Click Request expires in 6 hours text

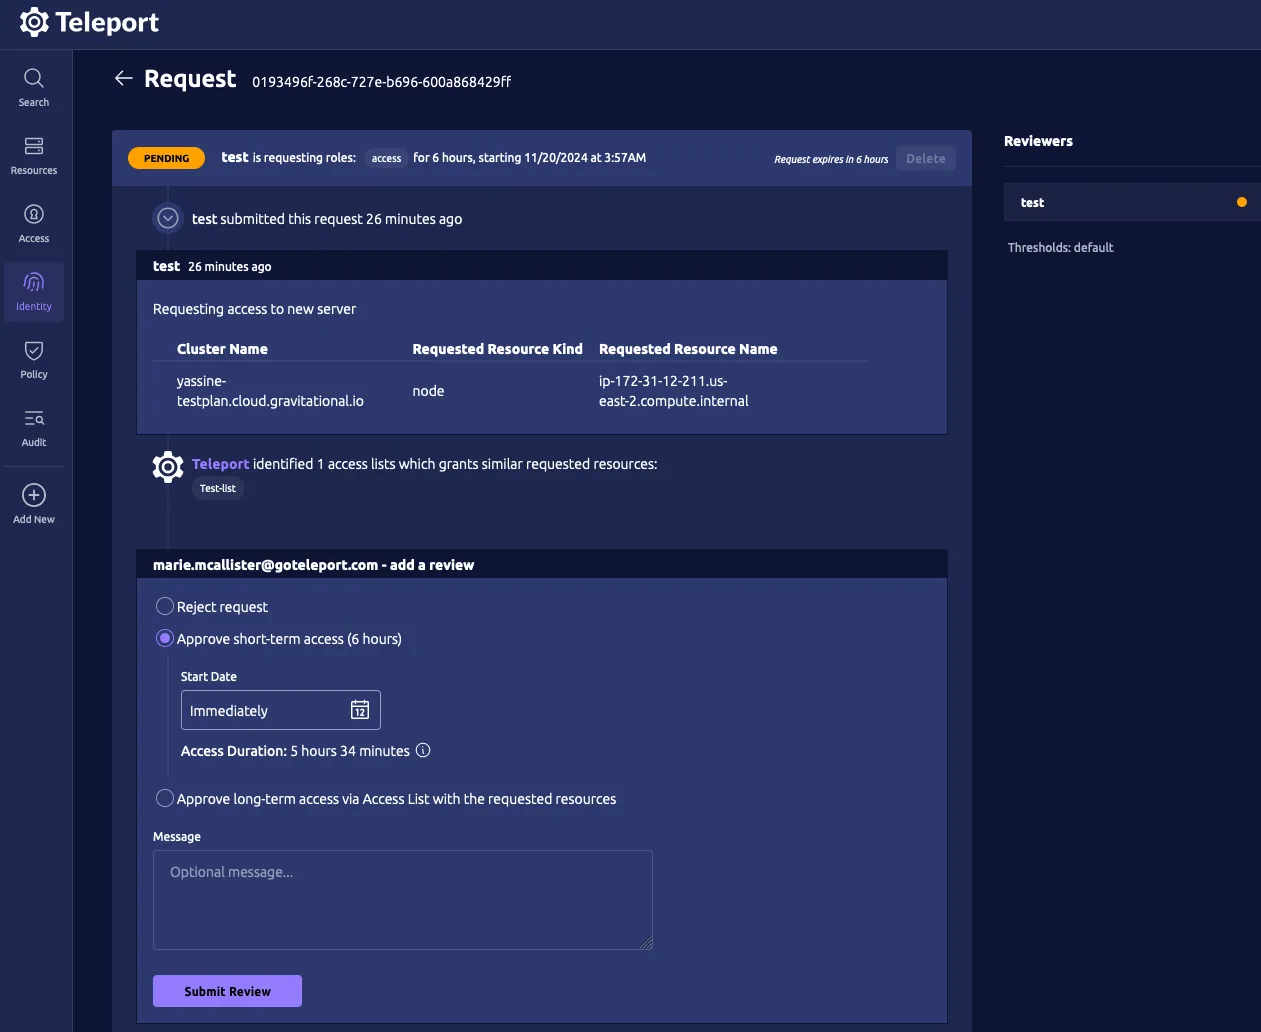pos(831,159)
